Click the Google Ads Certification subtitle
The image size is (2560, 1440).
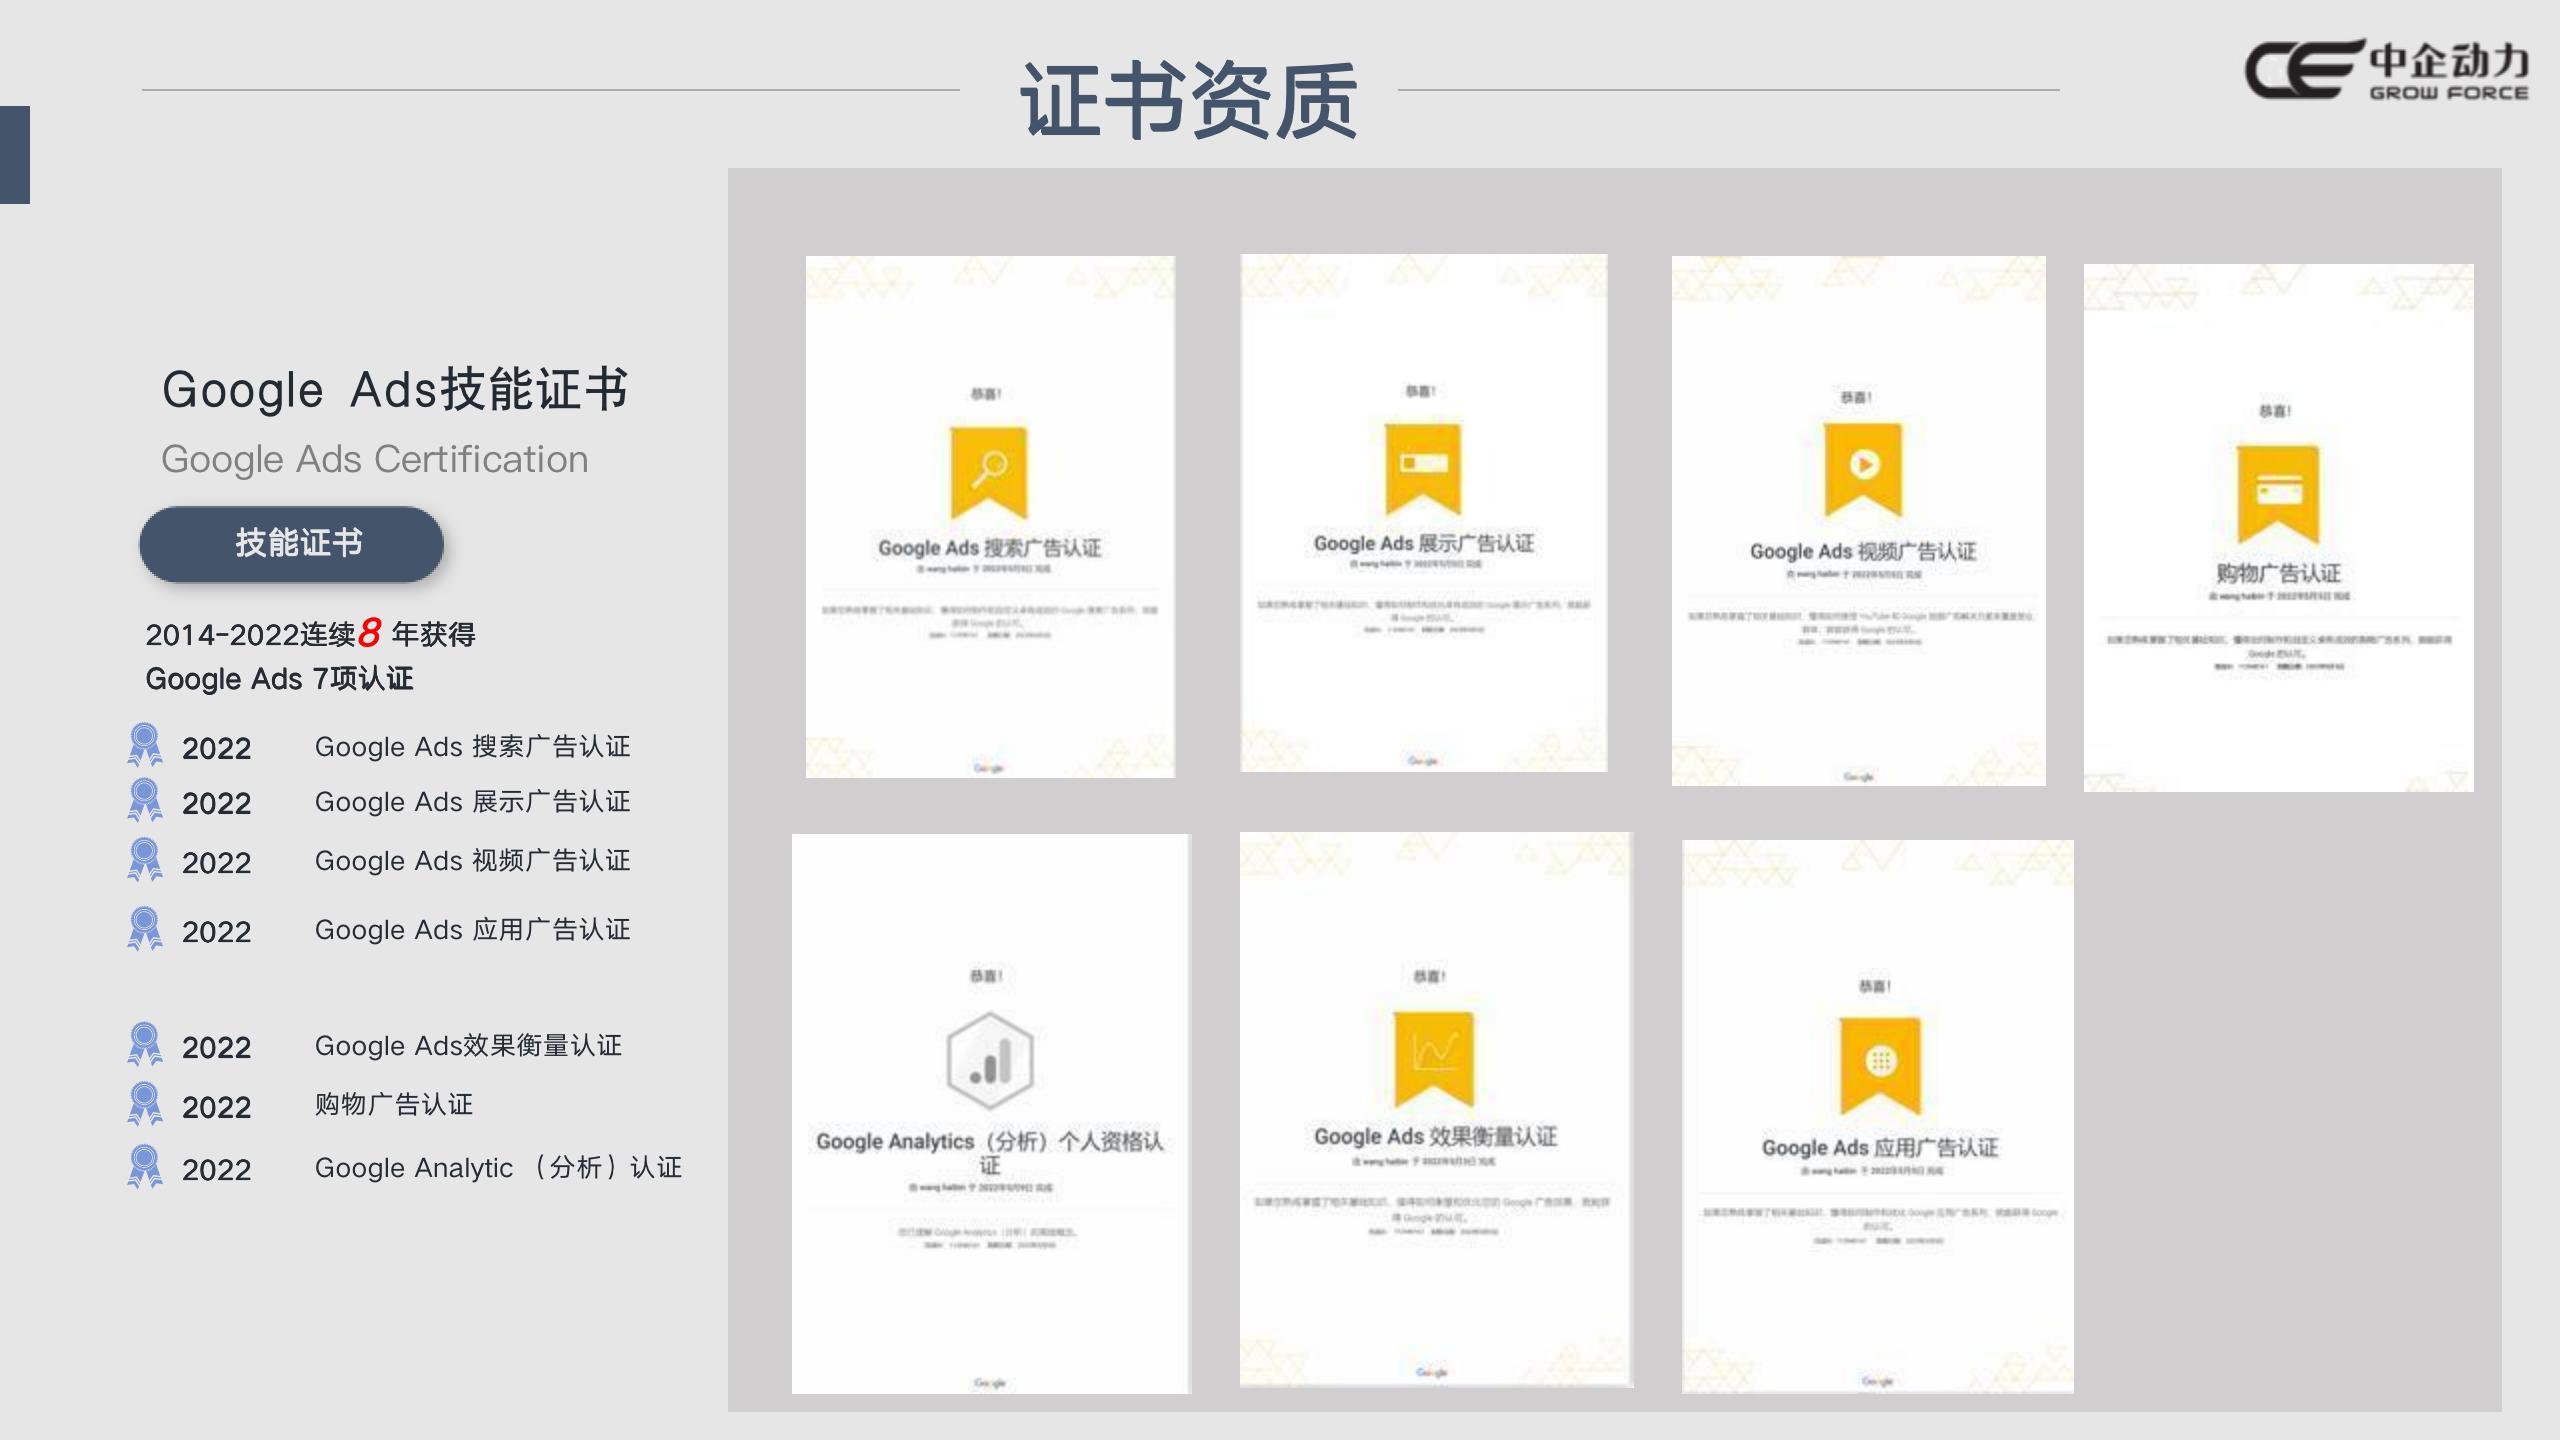(x=375, y=459)
